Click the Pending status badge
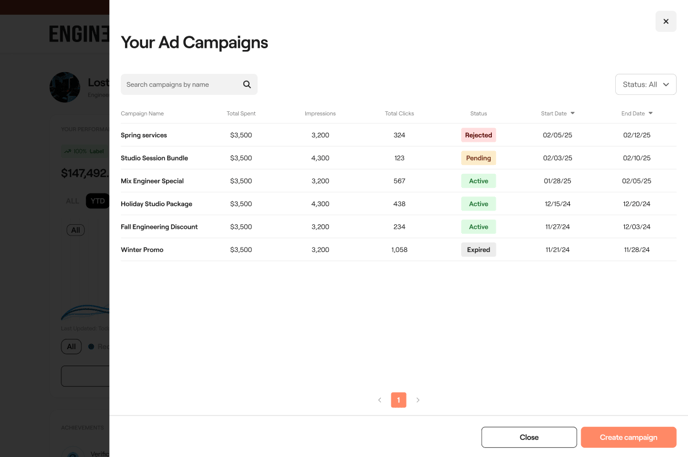The image size is (688, 457). [x=478, y=158]
